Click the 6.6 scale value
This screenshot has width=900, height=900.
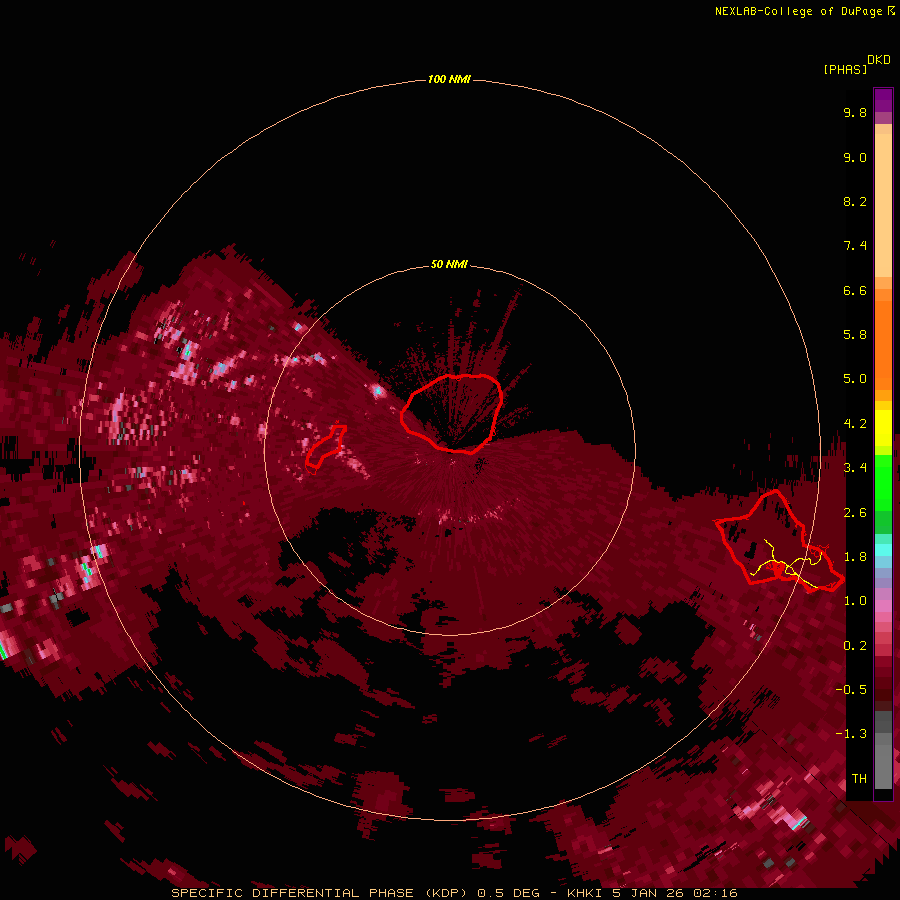coord(855,291)
